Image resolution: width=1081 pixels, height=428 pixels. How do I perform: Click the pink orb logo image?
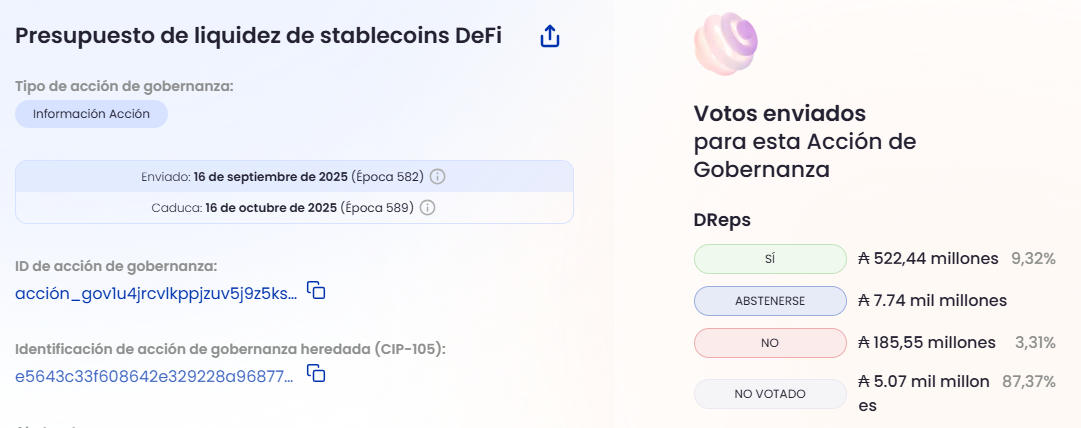[726, 44]
